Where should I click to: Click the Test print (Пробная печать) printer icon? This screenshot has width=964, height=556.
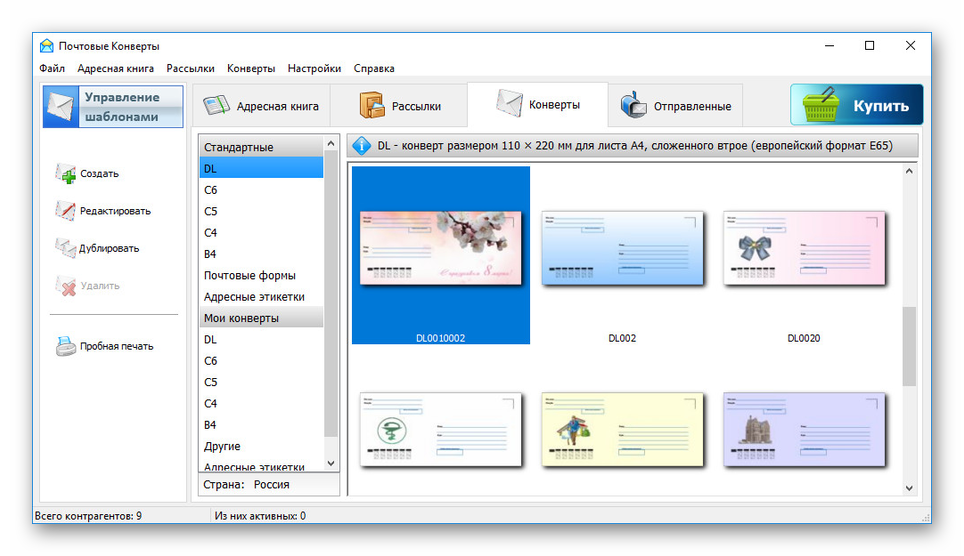pos(66,346)
